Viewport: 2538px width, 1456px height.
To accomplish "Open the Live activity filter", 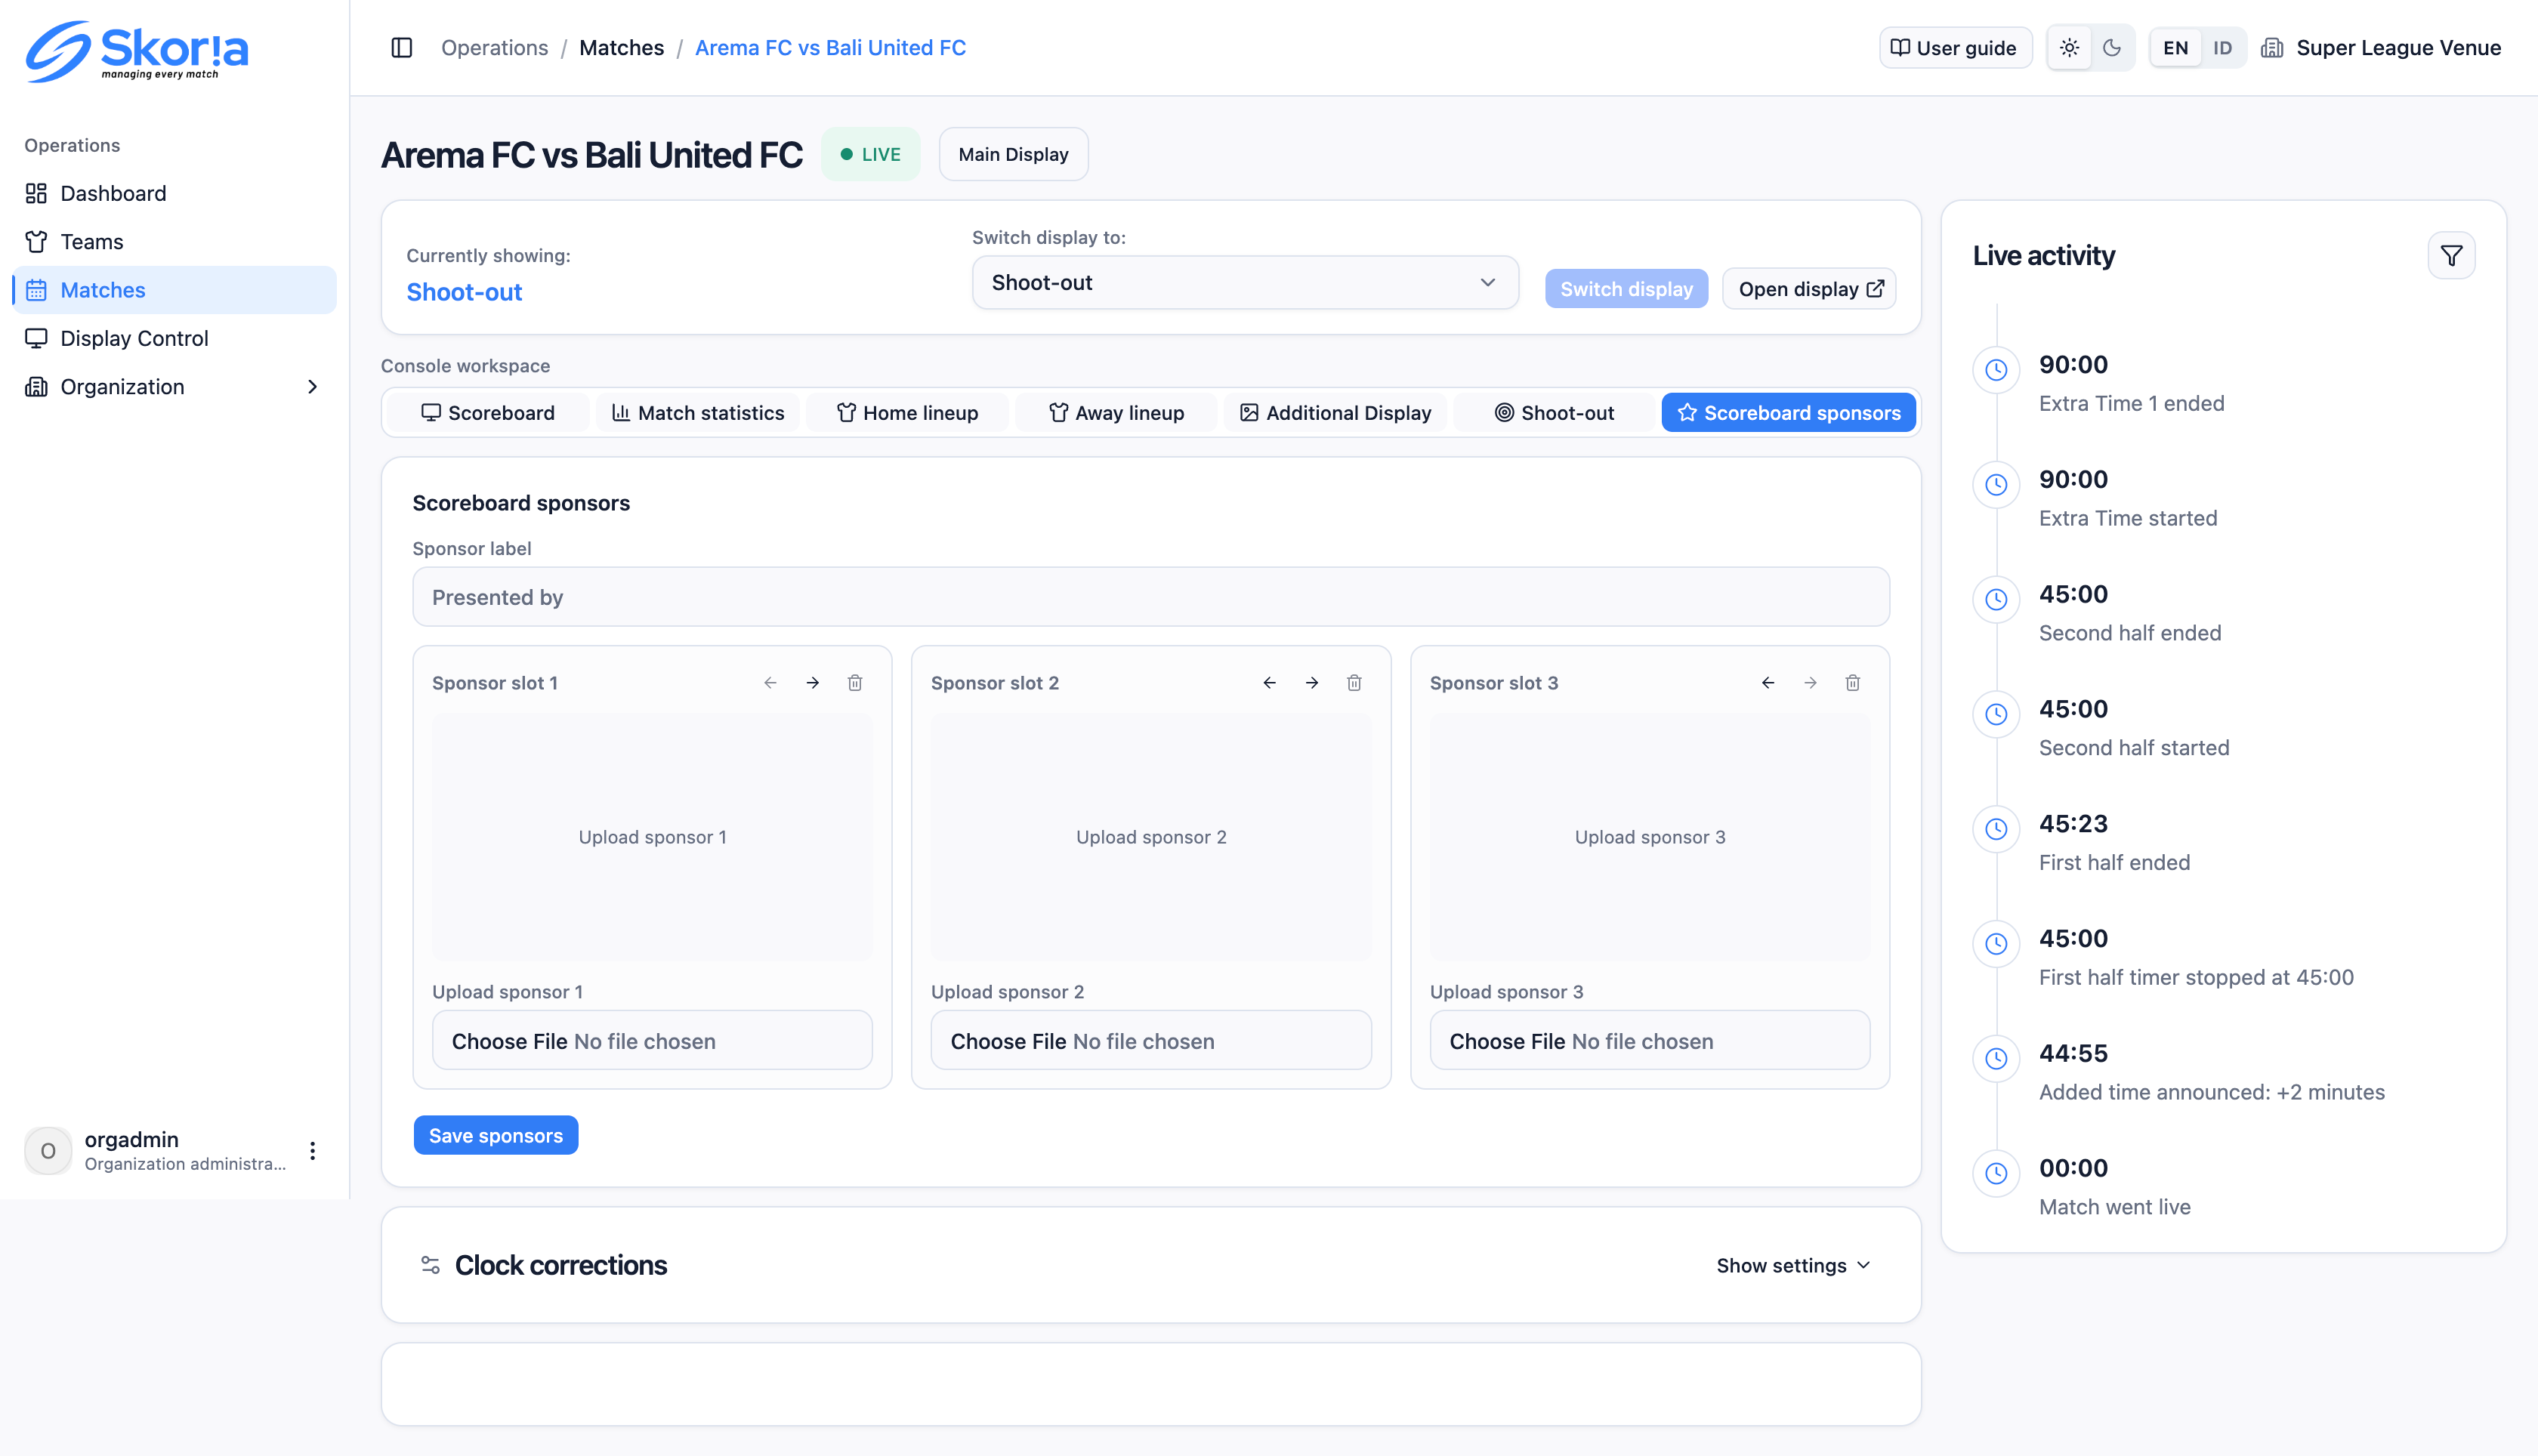I will pyautogui.click(x=2451, y=255).
